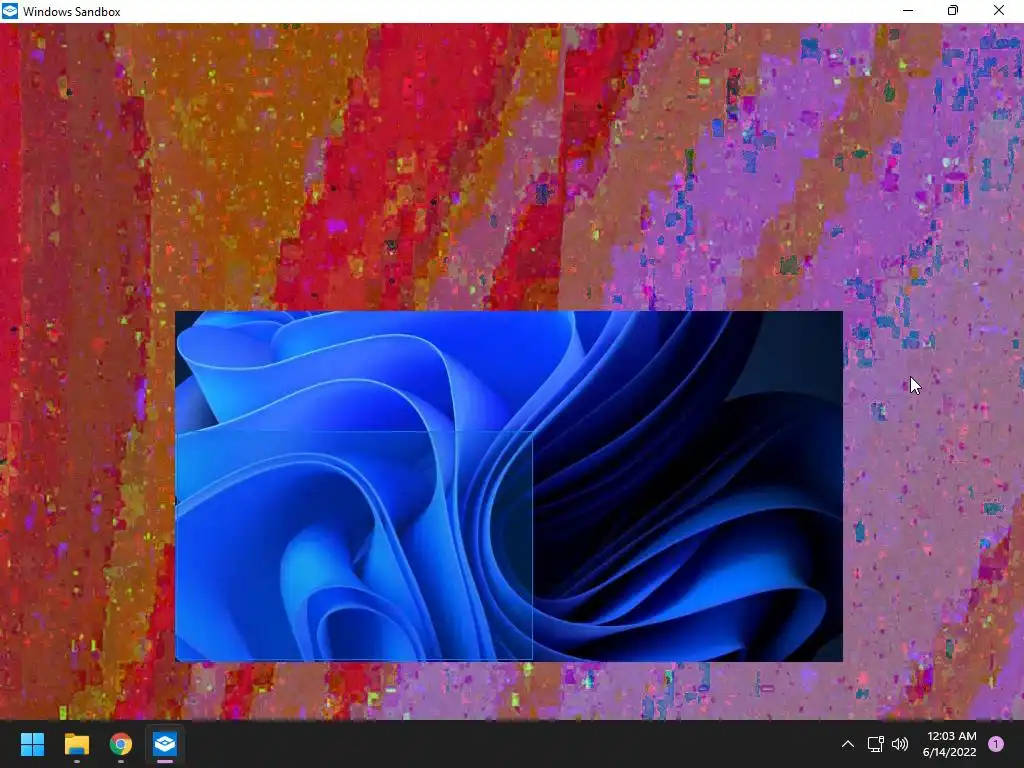The height and width of the screenshot is (768, 1024).
Task: Select the Windows Sandbox taskbar icon
Action: (x=165, y=744)
